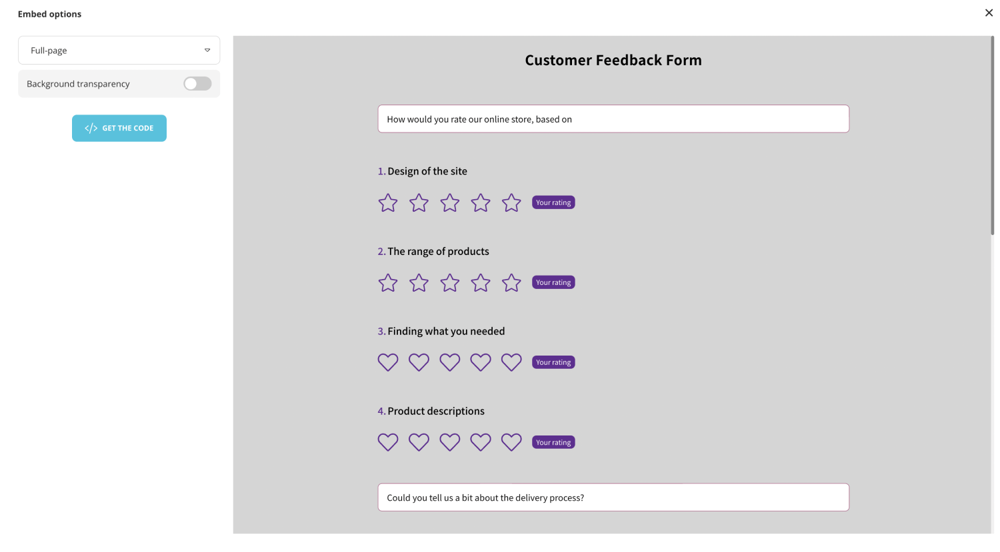Select third star for The range of products
Screen dimensions: 1000x552
[450, 283]
